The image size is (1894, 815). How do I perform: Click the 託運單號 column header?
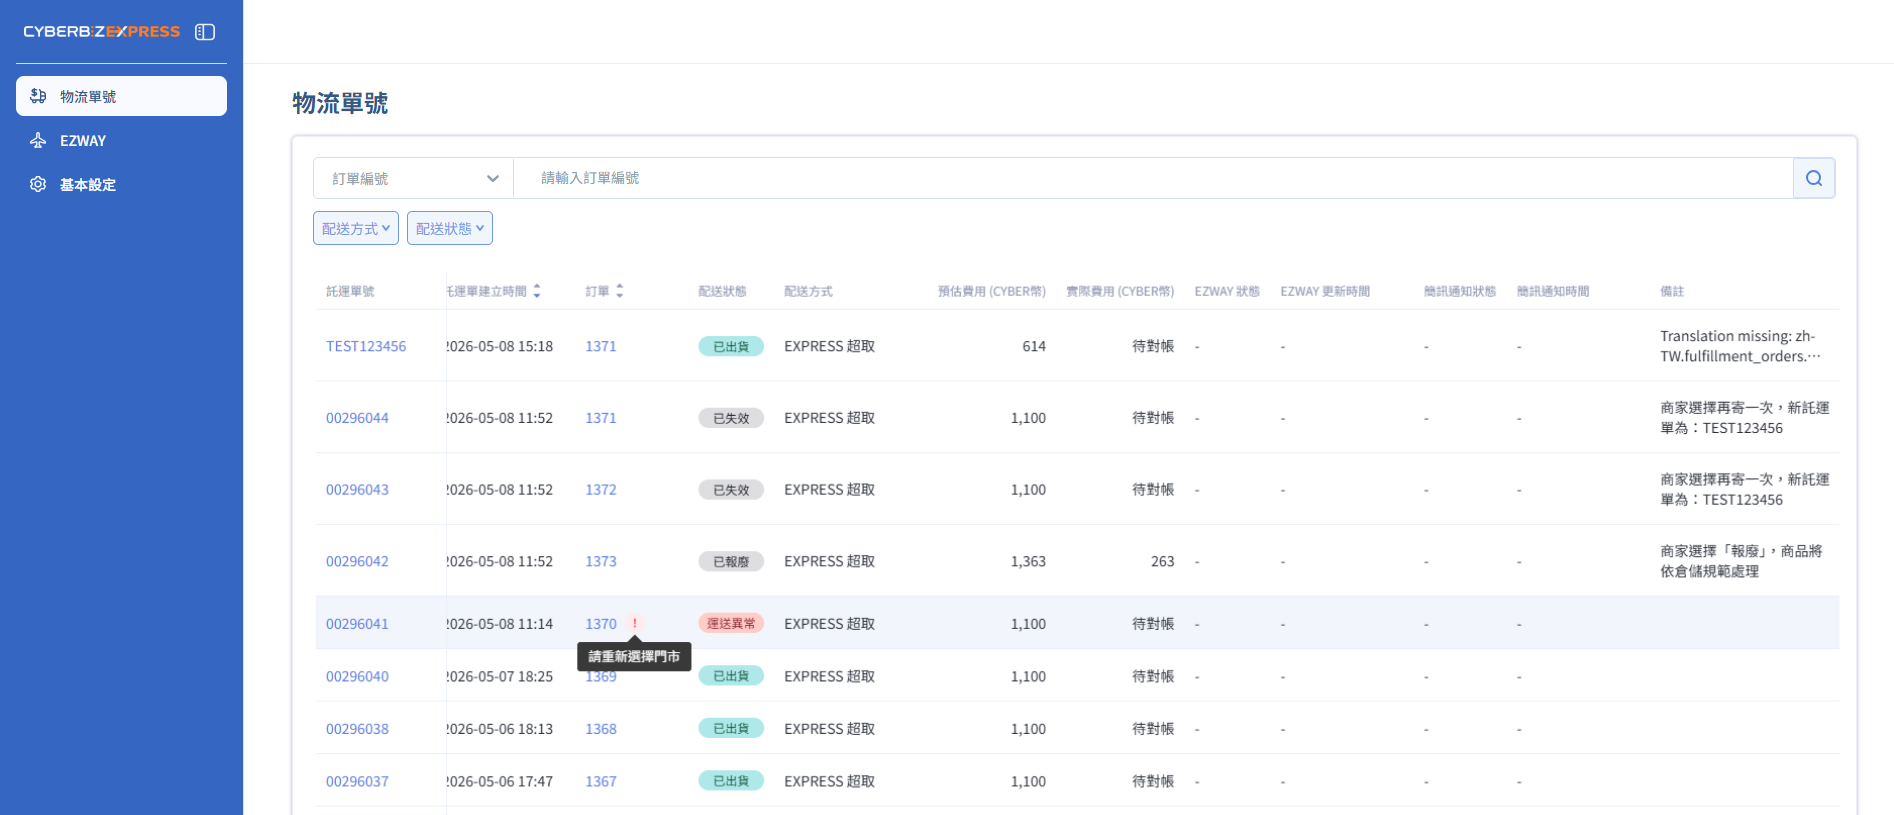pyautogui.click(x=350, y=292)
